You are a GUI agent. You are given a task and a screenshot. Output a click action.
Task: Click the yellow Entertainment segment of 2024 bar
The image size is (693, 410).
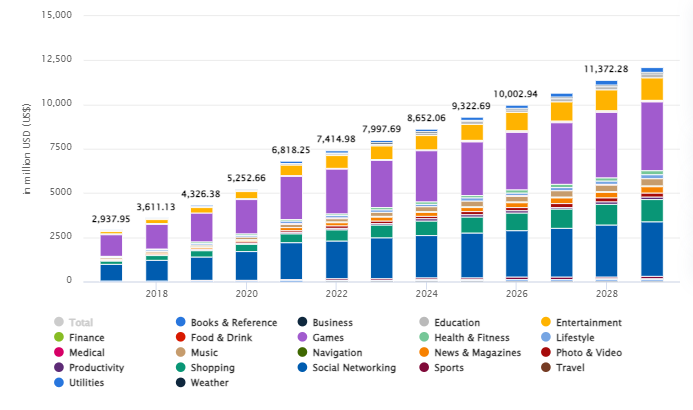[x=426, y=143]
